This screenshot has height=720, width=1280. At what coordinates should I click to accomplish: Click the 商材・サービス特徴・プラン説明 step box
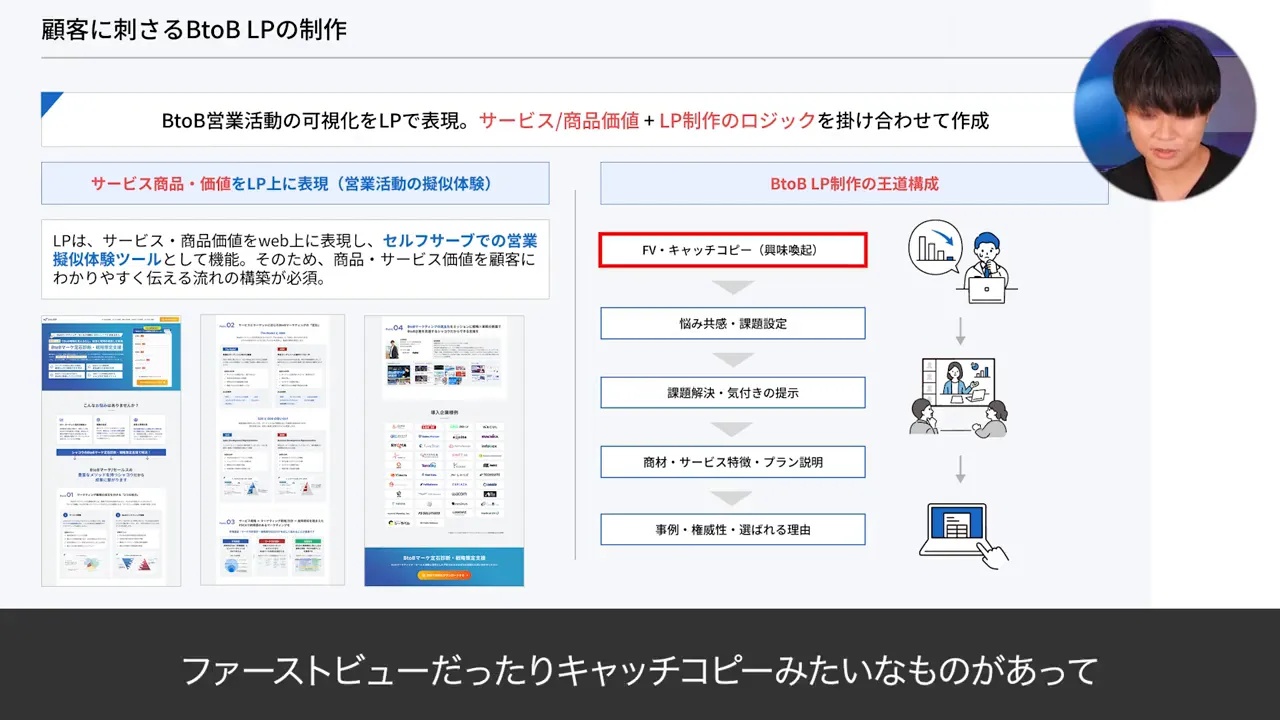732,461
